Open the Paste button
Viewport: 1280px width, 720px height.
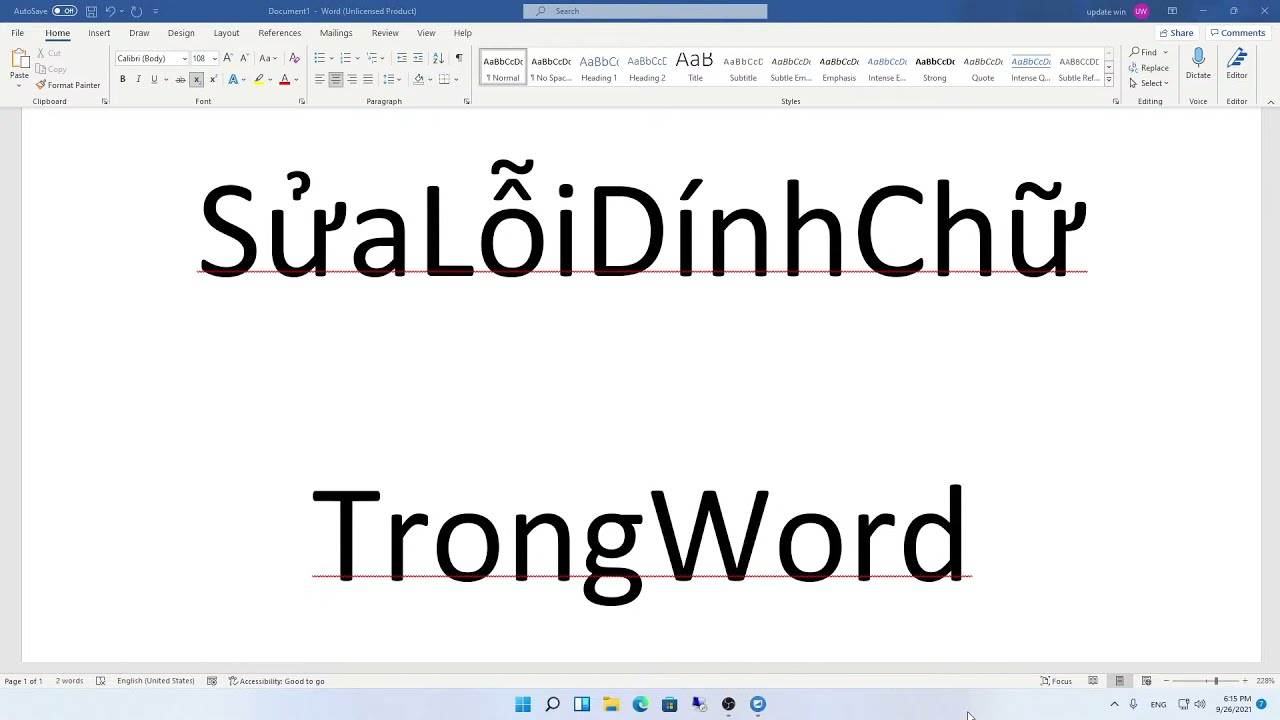point(19,66)
